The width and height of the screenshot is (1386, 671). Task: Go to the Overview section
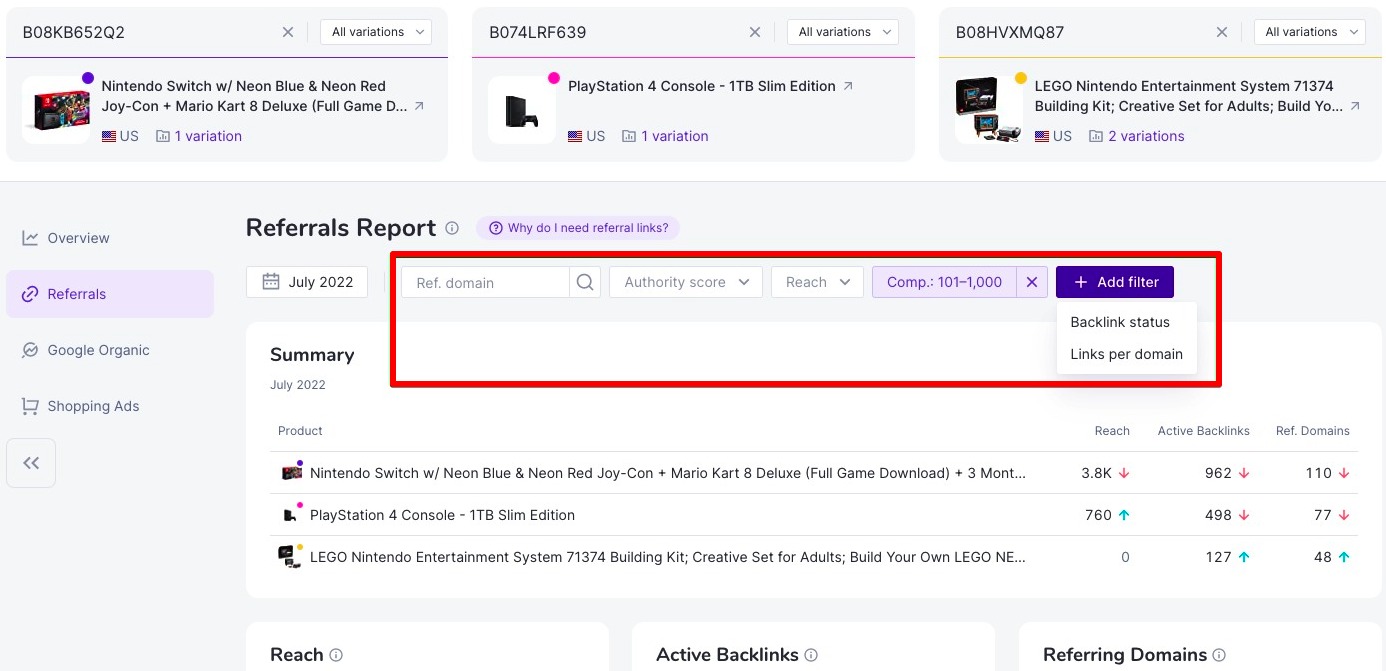[x=110, y=238]
